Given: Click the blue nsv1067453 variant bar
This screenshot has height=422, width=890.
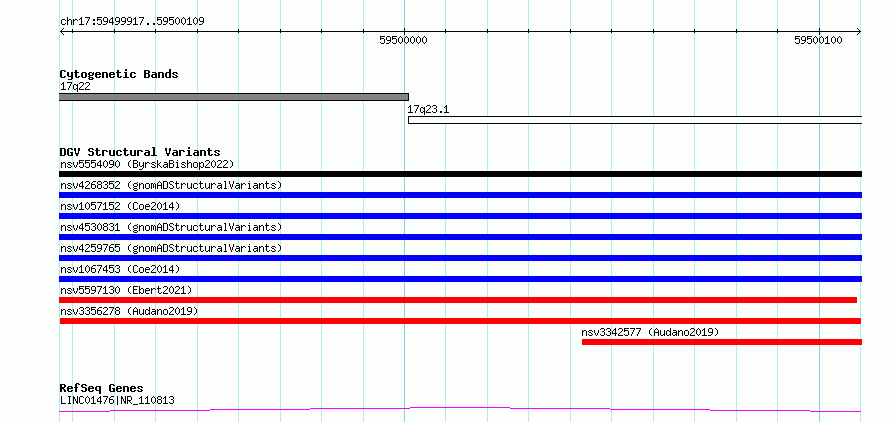Looking at the screenshot, I should click(461, 279).
